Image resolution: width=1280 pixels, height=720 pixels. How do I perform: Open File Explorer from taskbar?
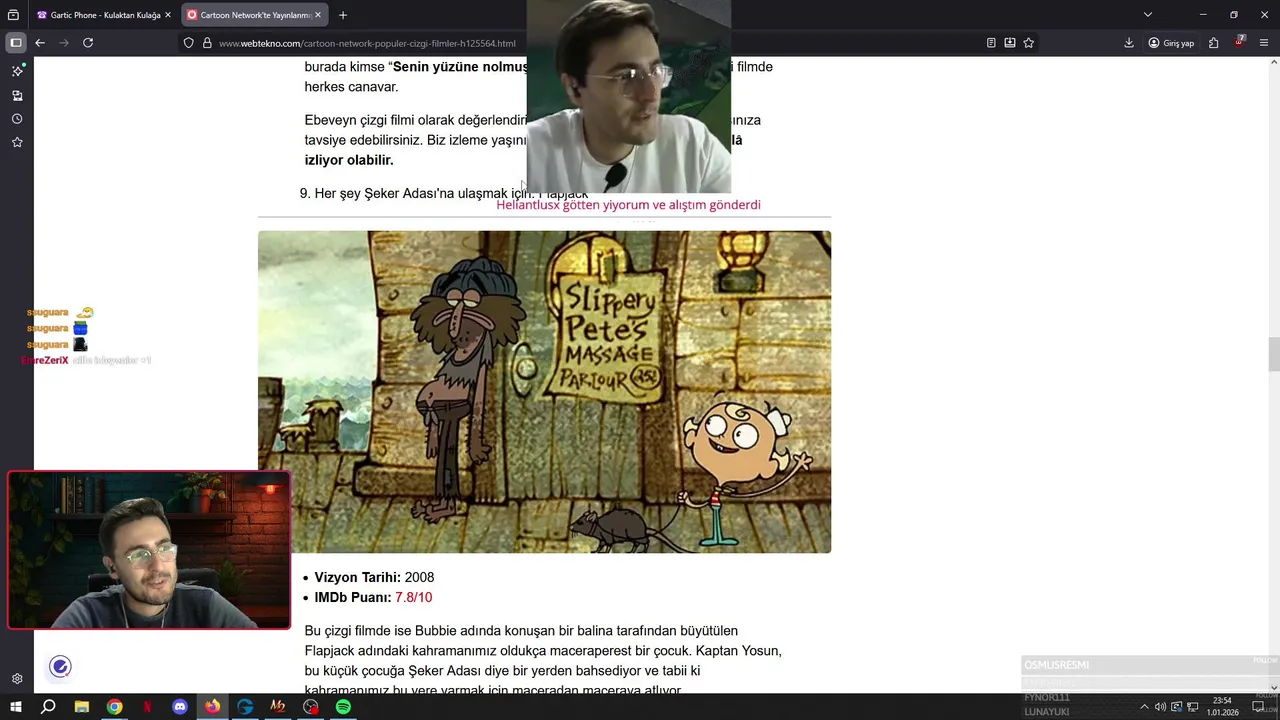tap(82, 707)
